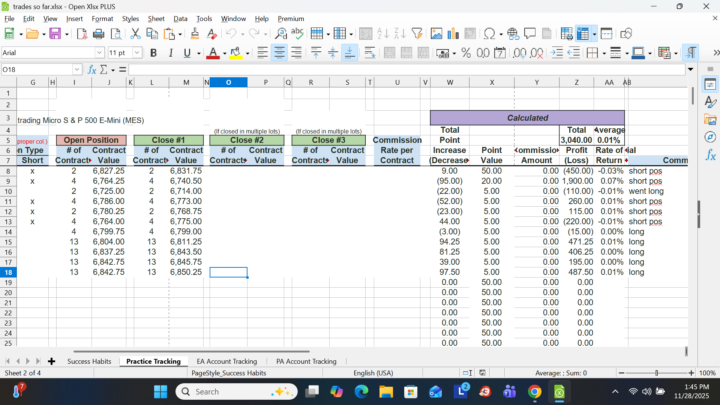Click the Draw Shapes icon

pyautogui.click(x=626, y=34)
